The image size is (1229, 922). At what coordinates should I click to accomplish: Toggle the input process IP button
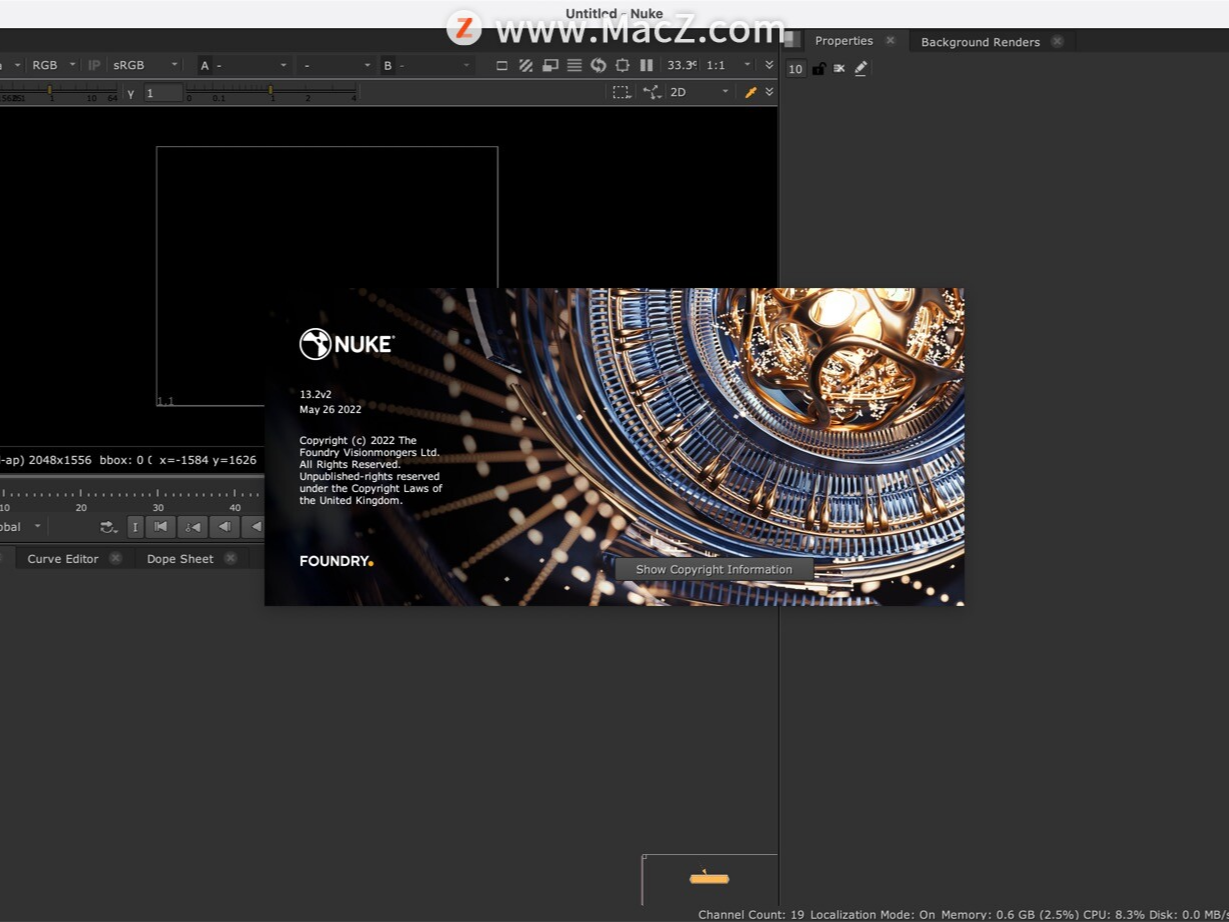point(93,65)
